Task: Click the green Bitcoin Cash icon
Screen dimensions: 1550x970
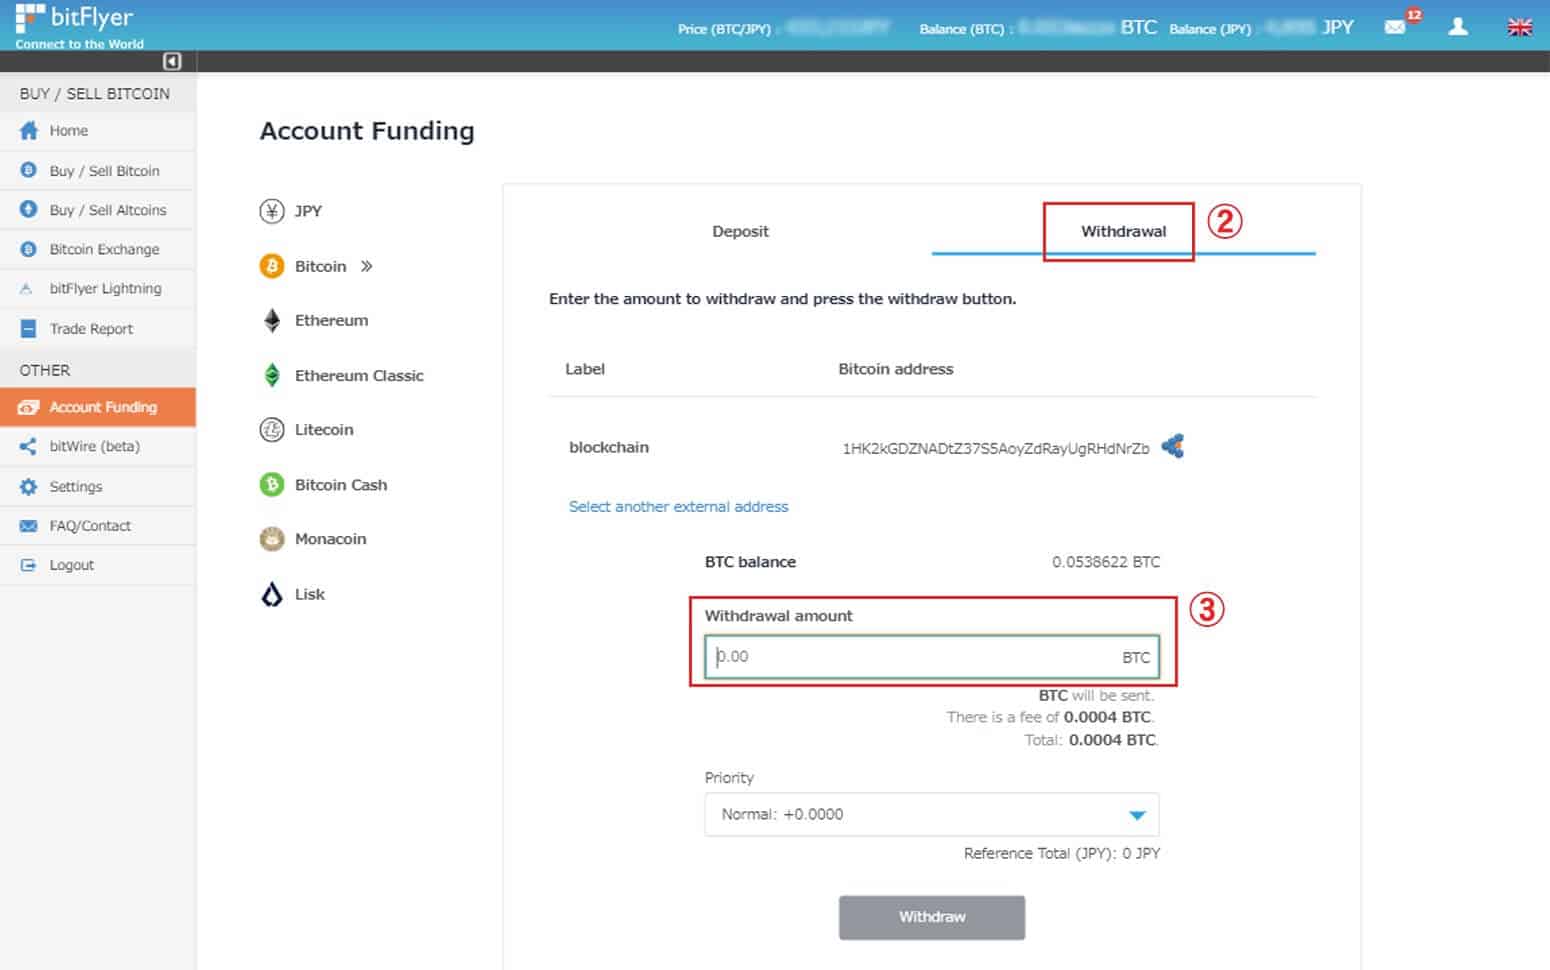Action: tap(272, 484)
